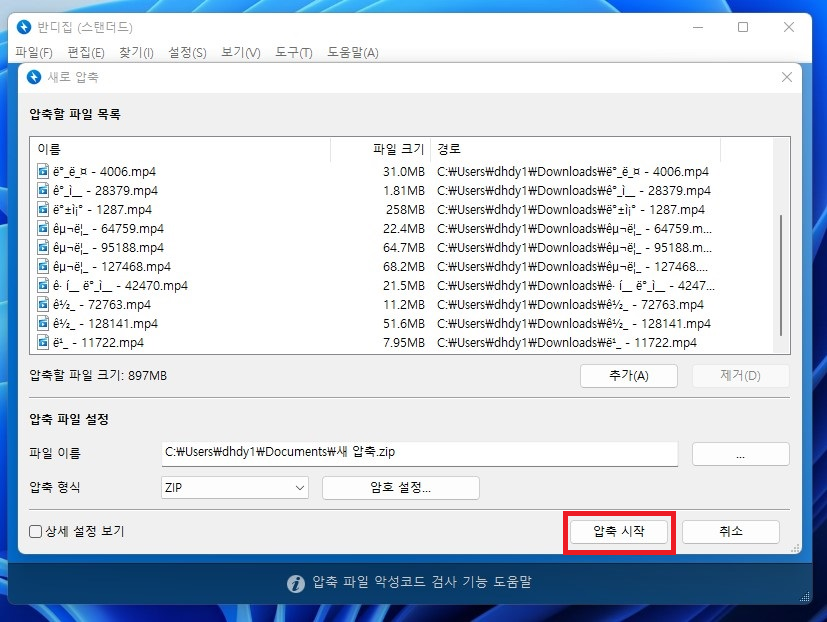Click the 11.2MB size cell
This screenshot has width=827, height=622.
point(403,304)
